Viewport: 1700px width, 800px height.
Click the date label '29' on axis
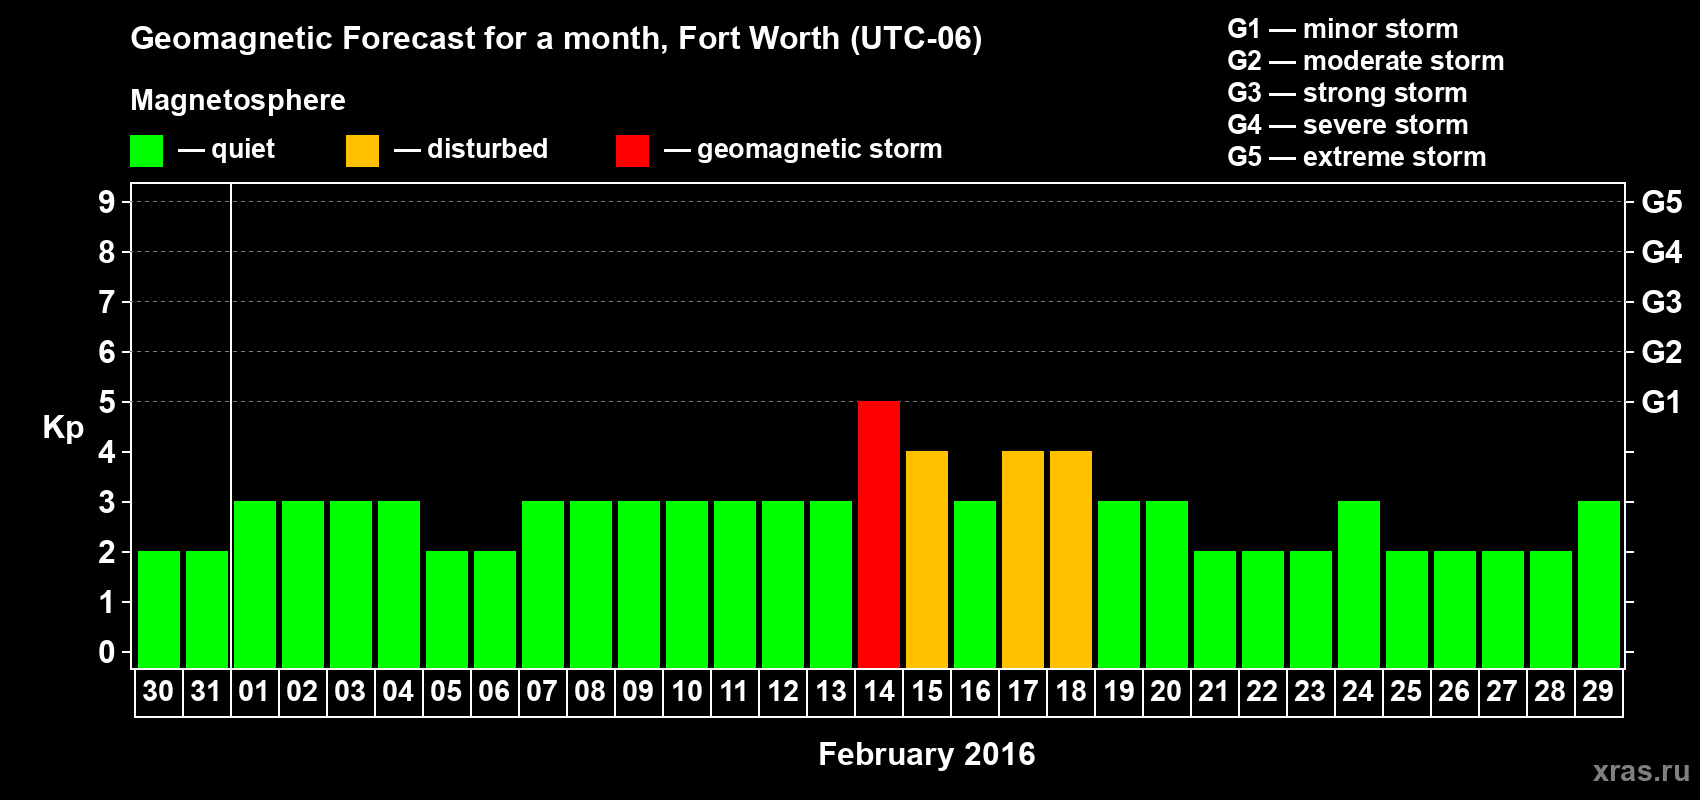pos(1598,692)
